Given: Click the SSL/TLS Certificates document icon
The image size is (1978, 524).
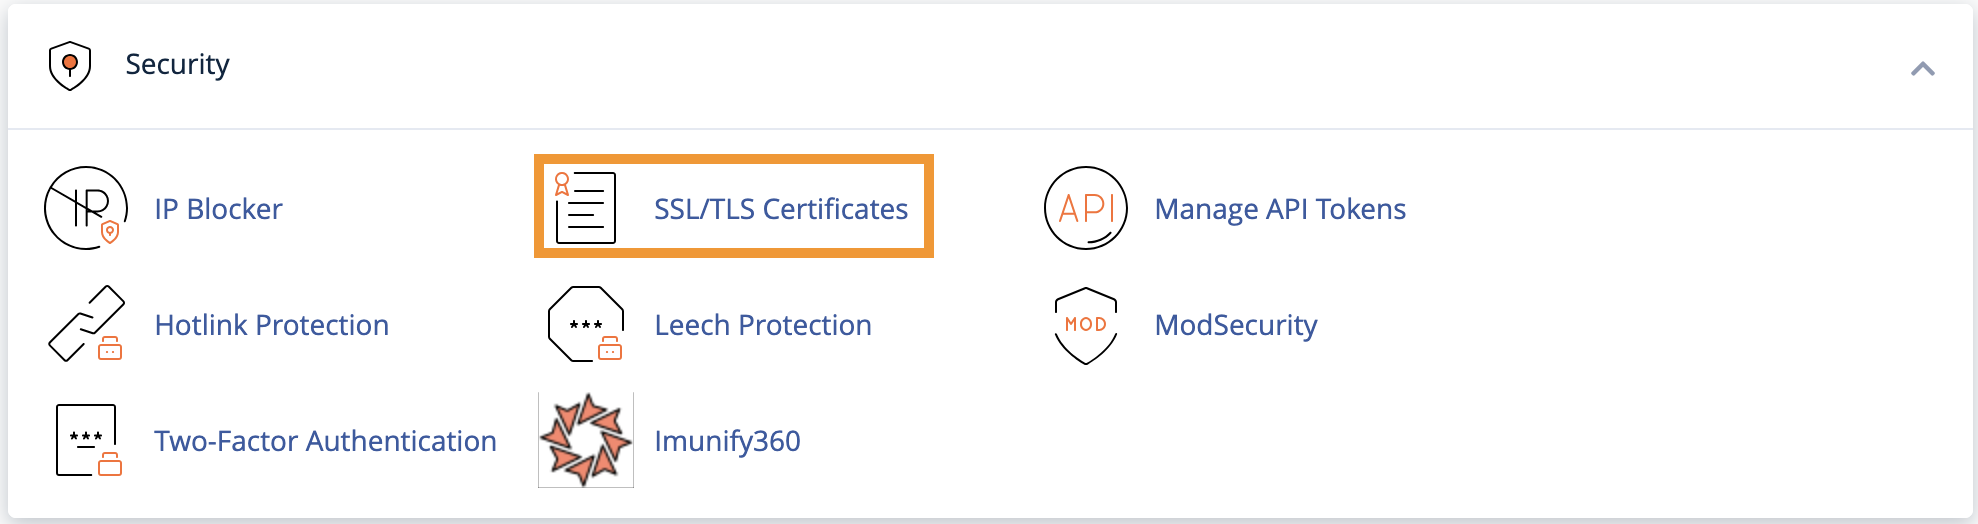Looking at the screenshot, I should point(586,207).
